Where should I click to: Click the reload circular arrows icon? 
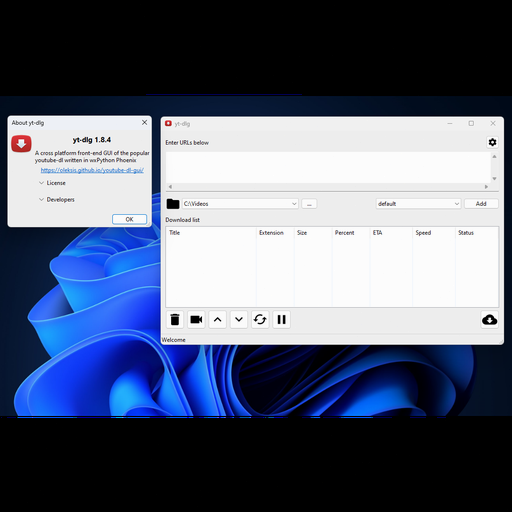click(260, 319)
